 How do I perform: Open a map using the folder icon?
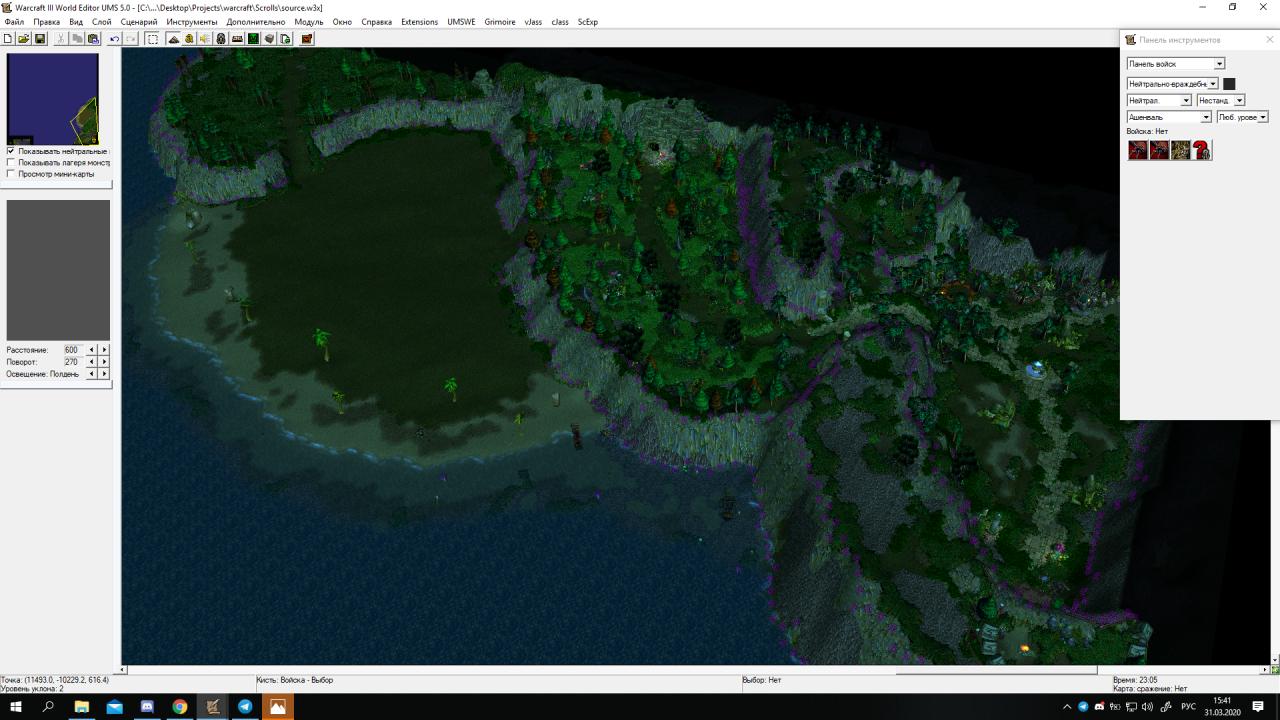click(x=24, y=39)
